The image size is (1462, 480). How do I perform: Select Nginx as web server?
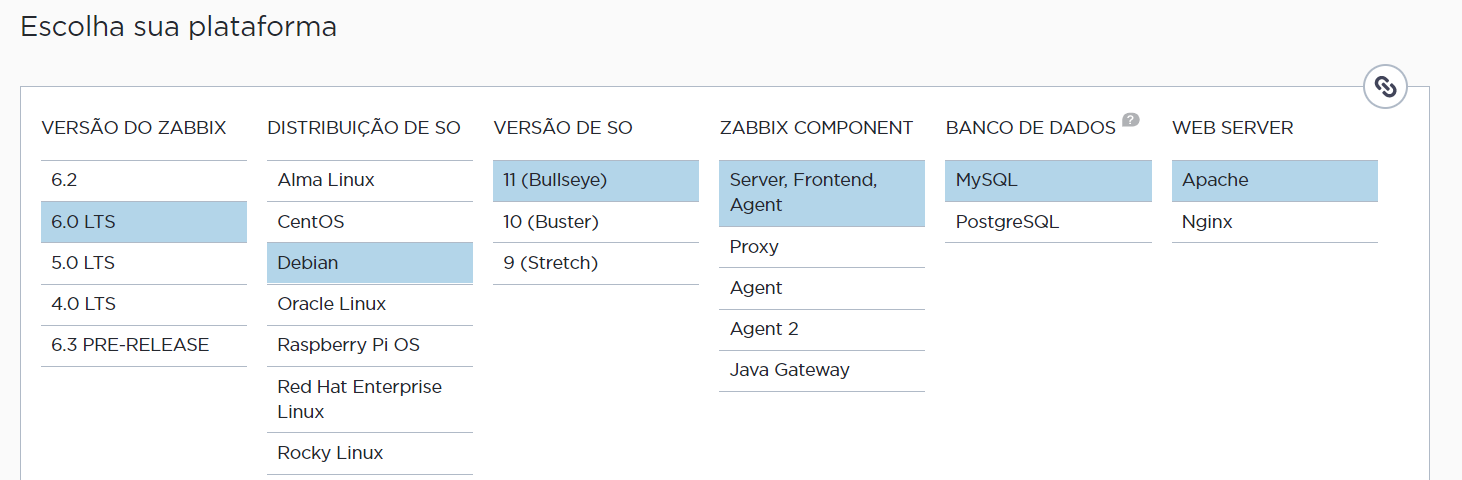(1275, 222)
